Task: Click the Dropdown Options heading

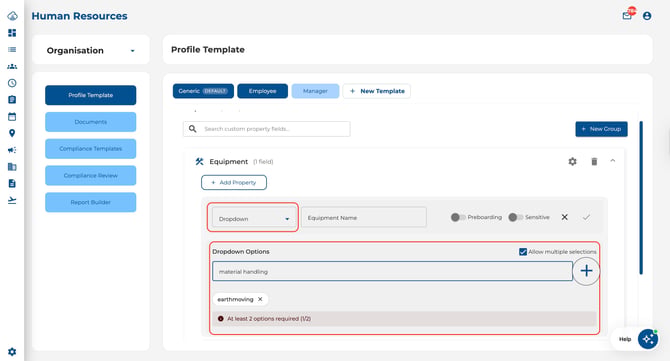Action: point(241,252)
